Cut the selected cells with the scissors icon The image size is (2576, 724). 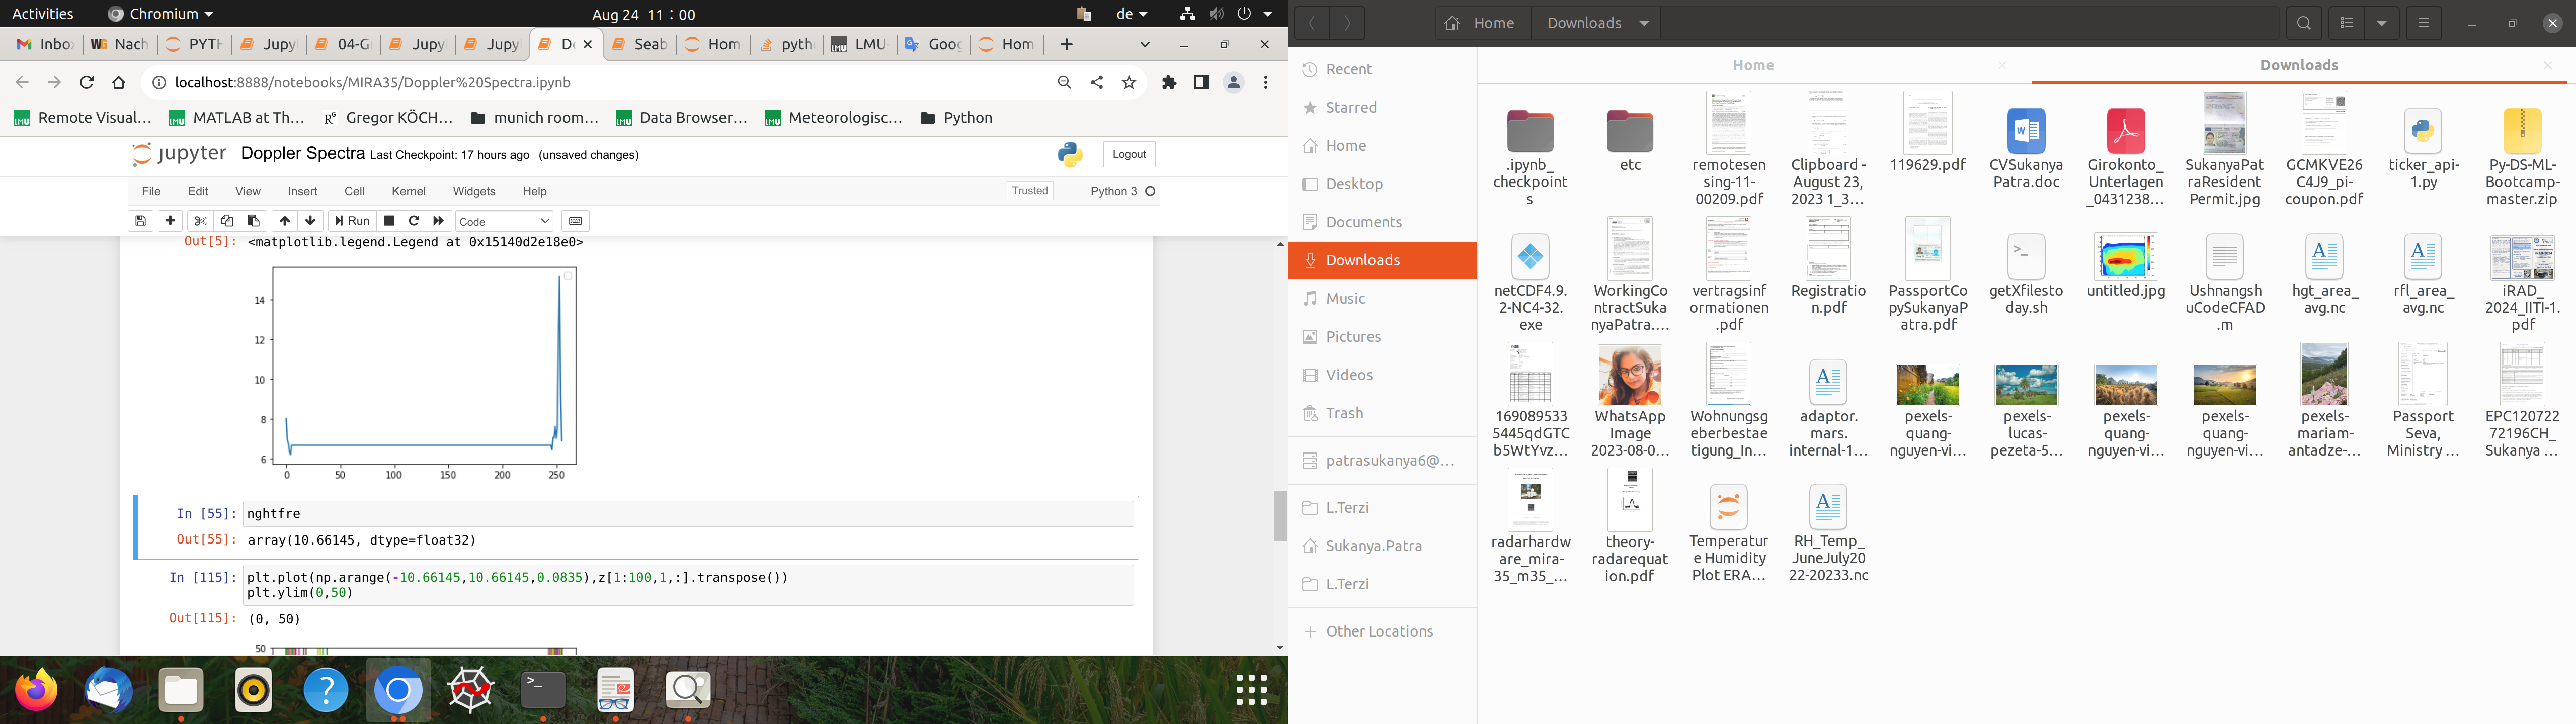point(200,221)
